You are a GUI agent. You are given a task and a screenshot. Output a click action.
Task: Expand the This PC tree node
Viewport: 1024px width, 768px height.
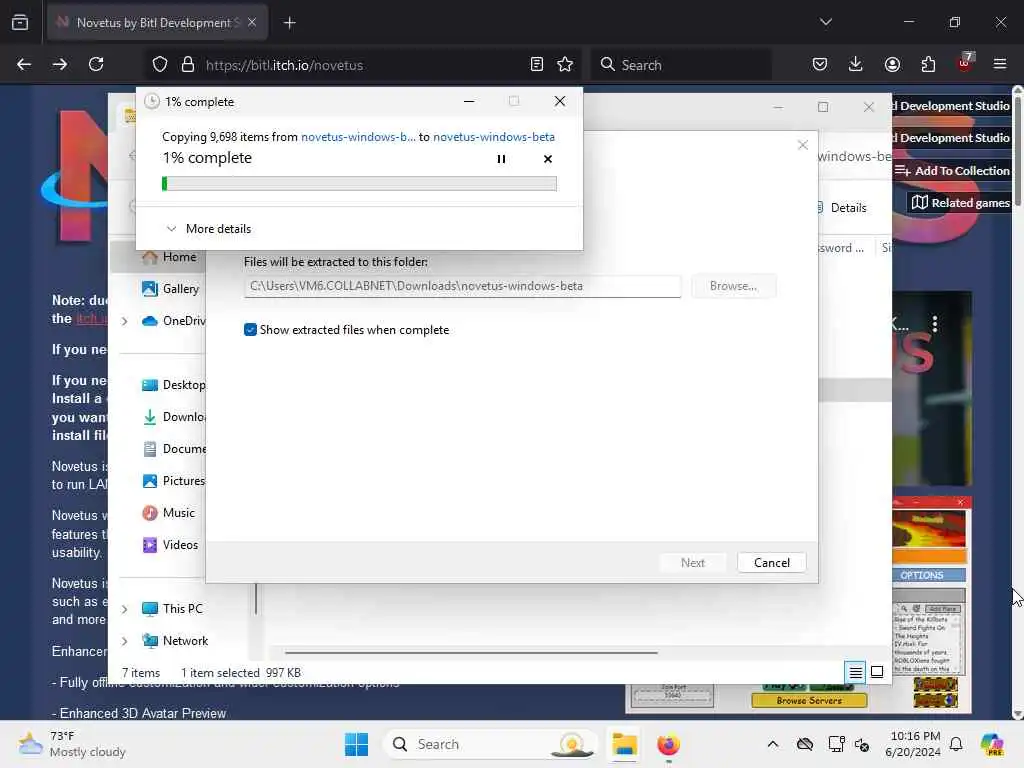[125, 609]
